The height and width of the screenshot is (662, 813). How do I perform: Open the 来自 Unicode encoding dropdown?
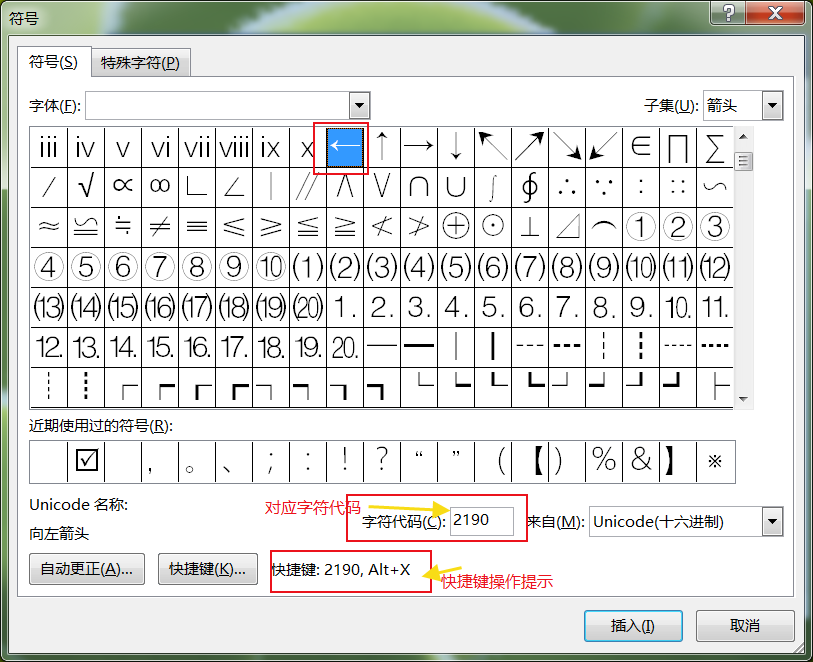tap(771, 521)
